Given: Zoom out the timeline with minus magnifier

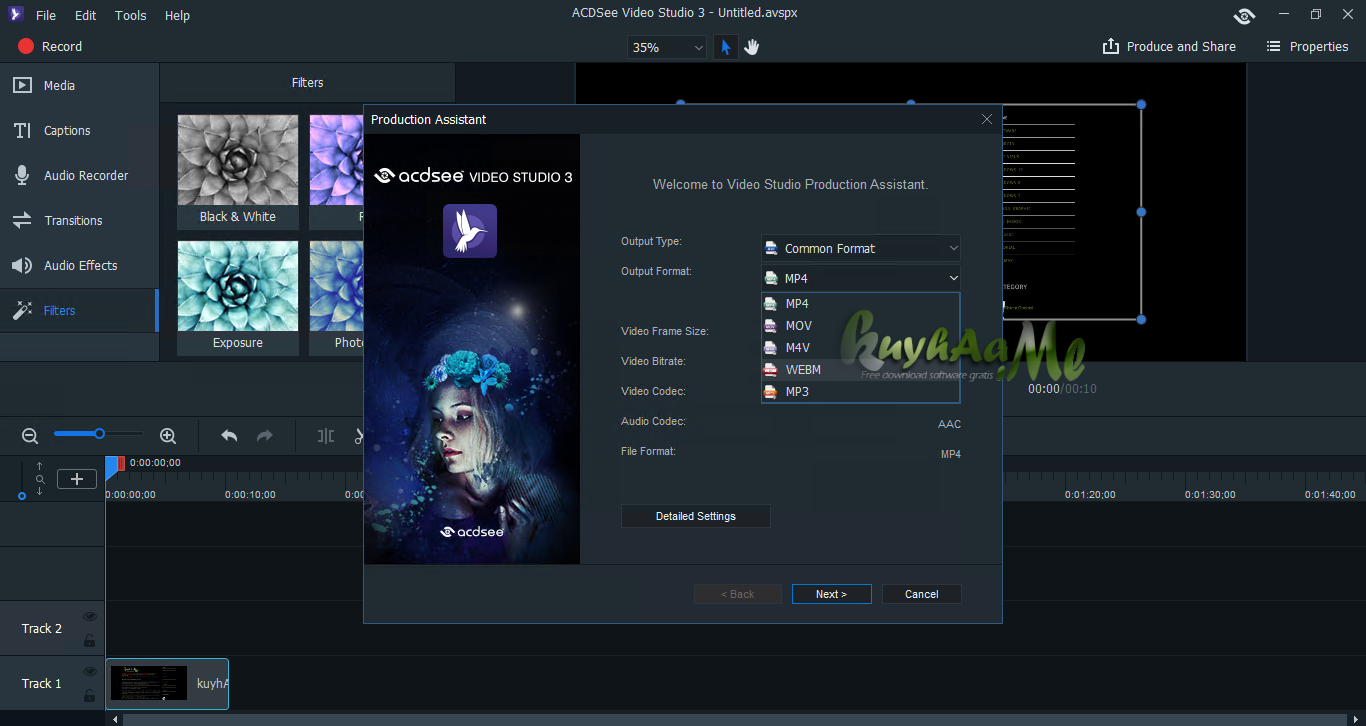Looking at the screenshot, I should 30,435.
